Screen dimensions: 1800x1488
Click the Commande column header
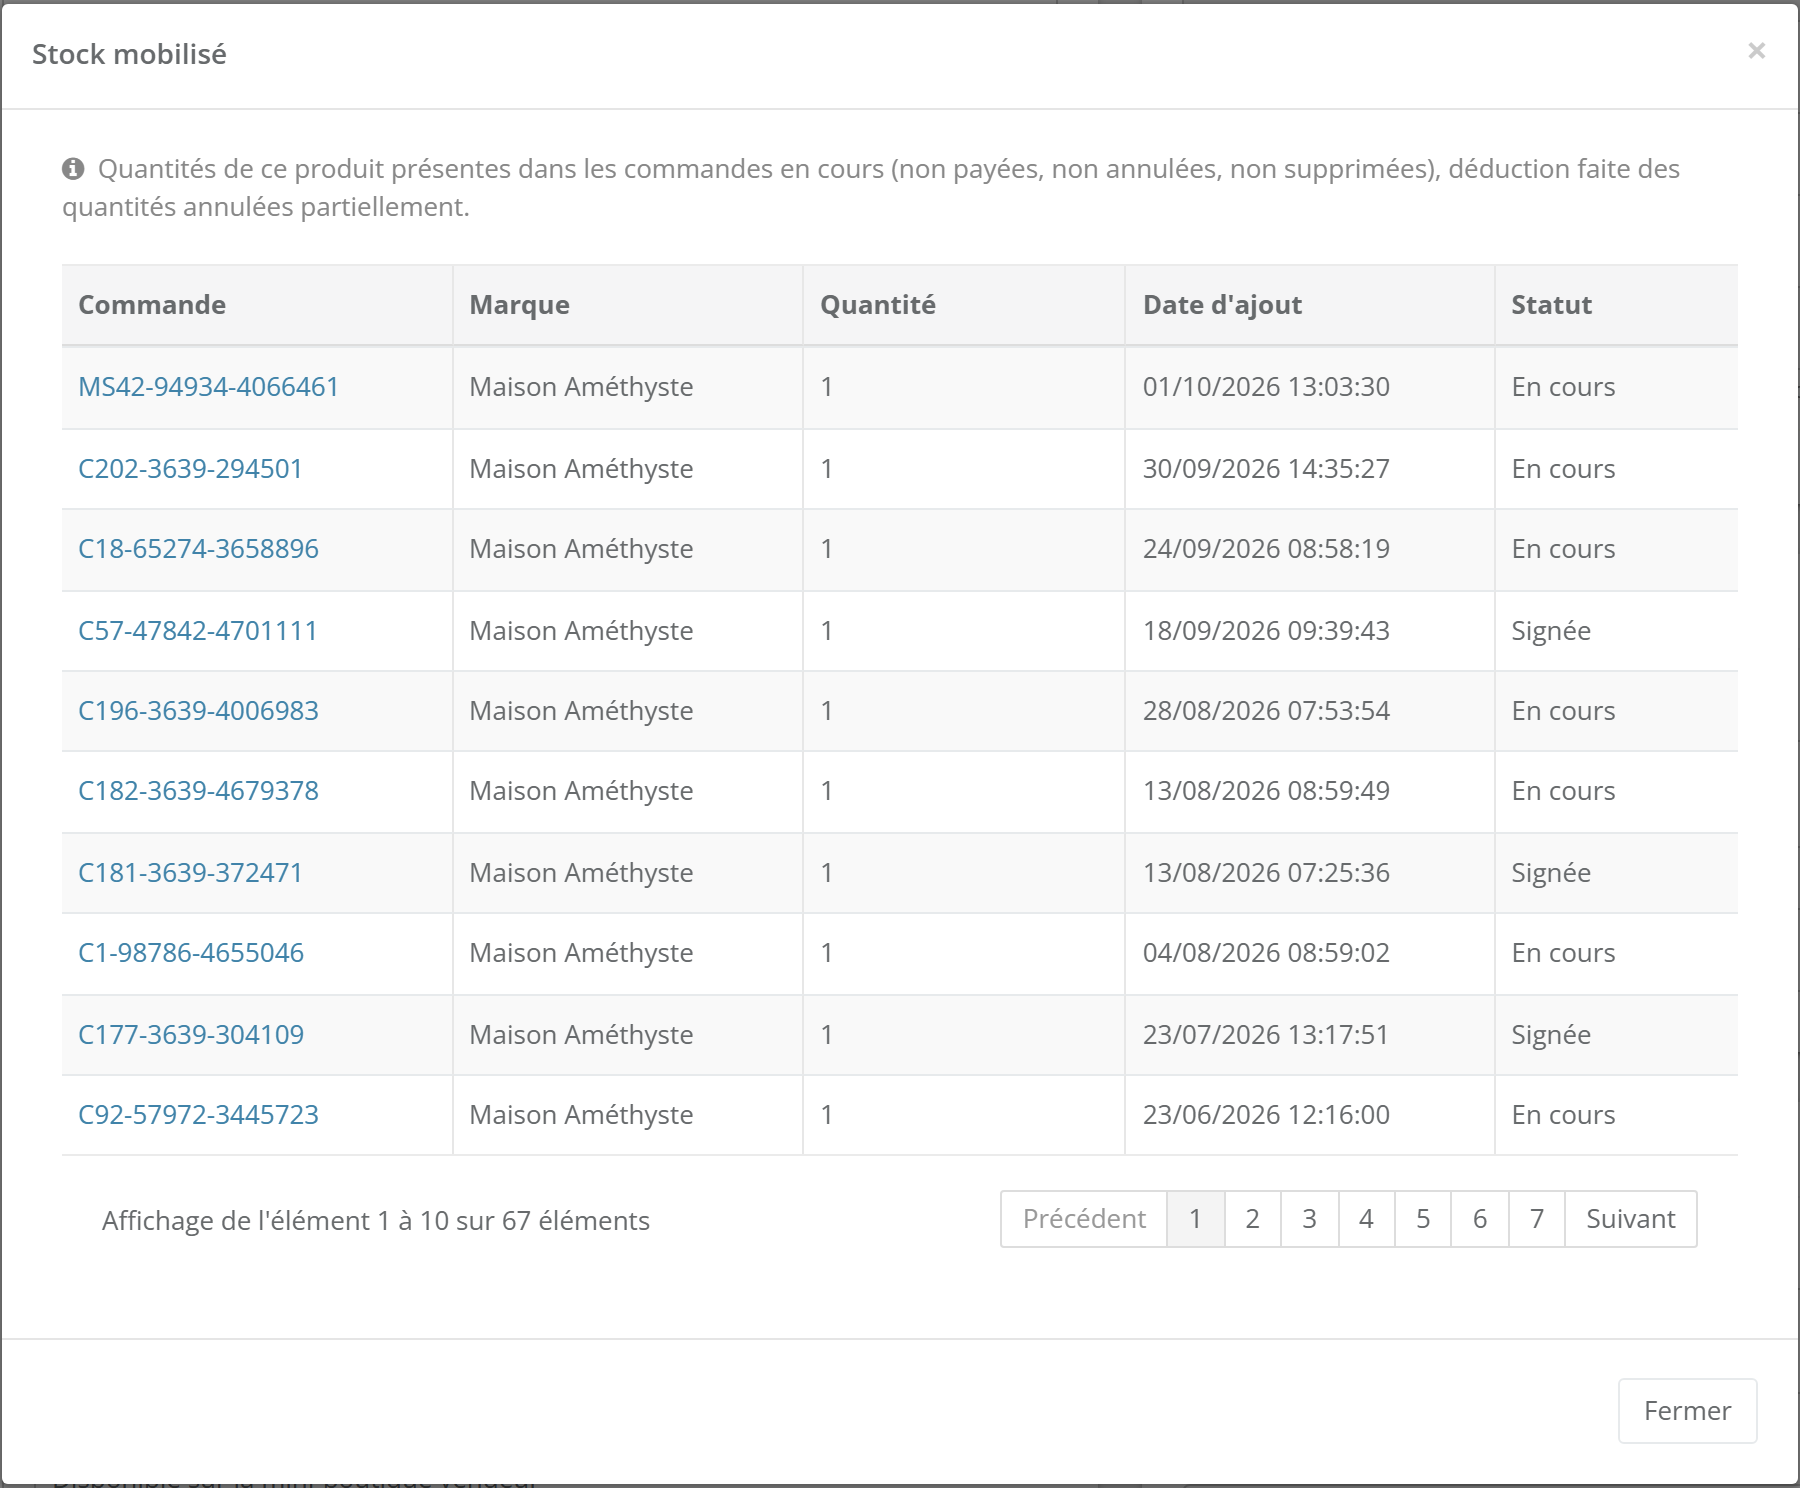pos(257,305)
